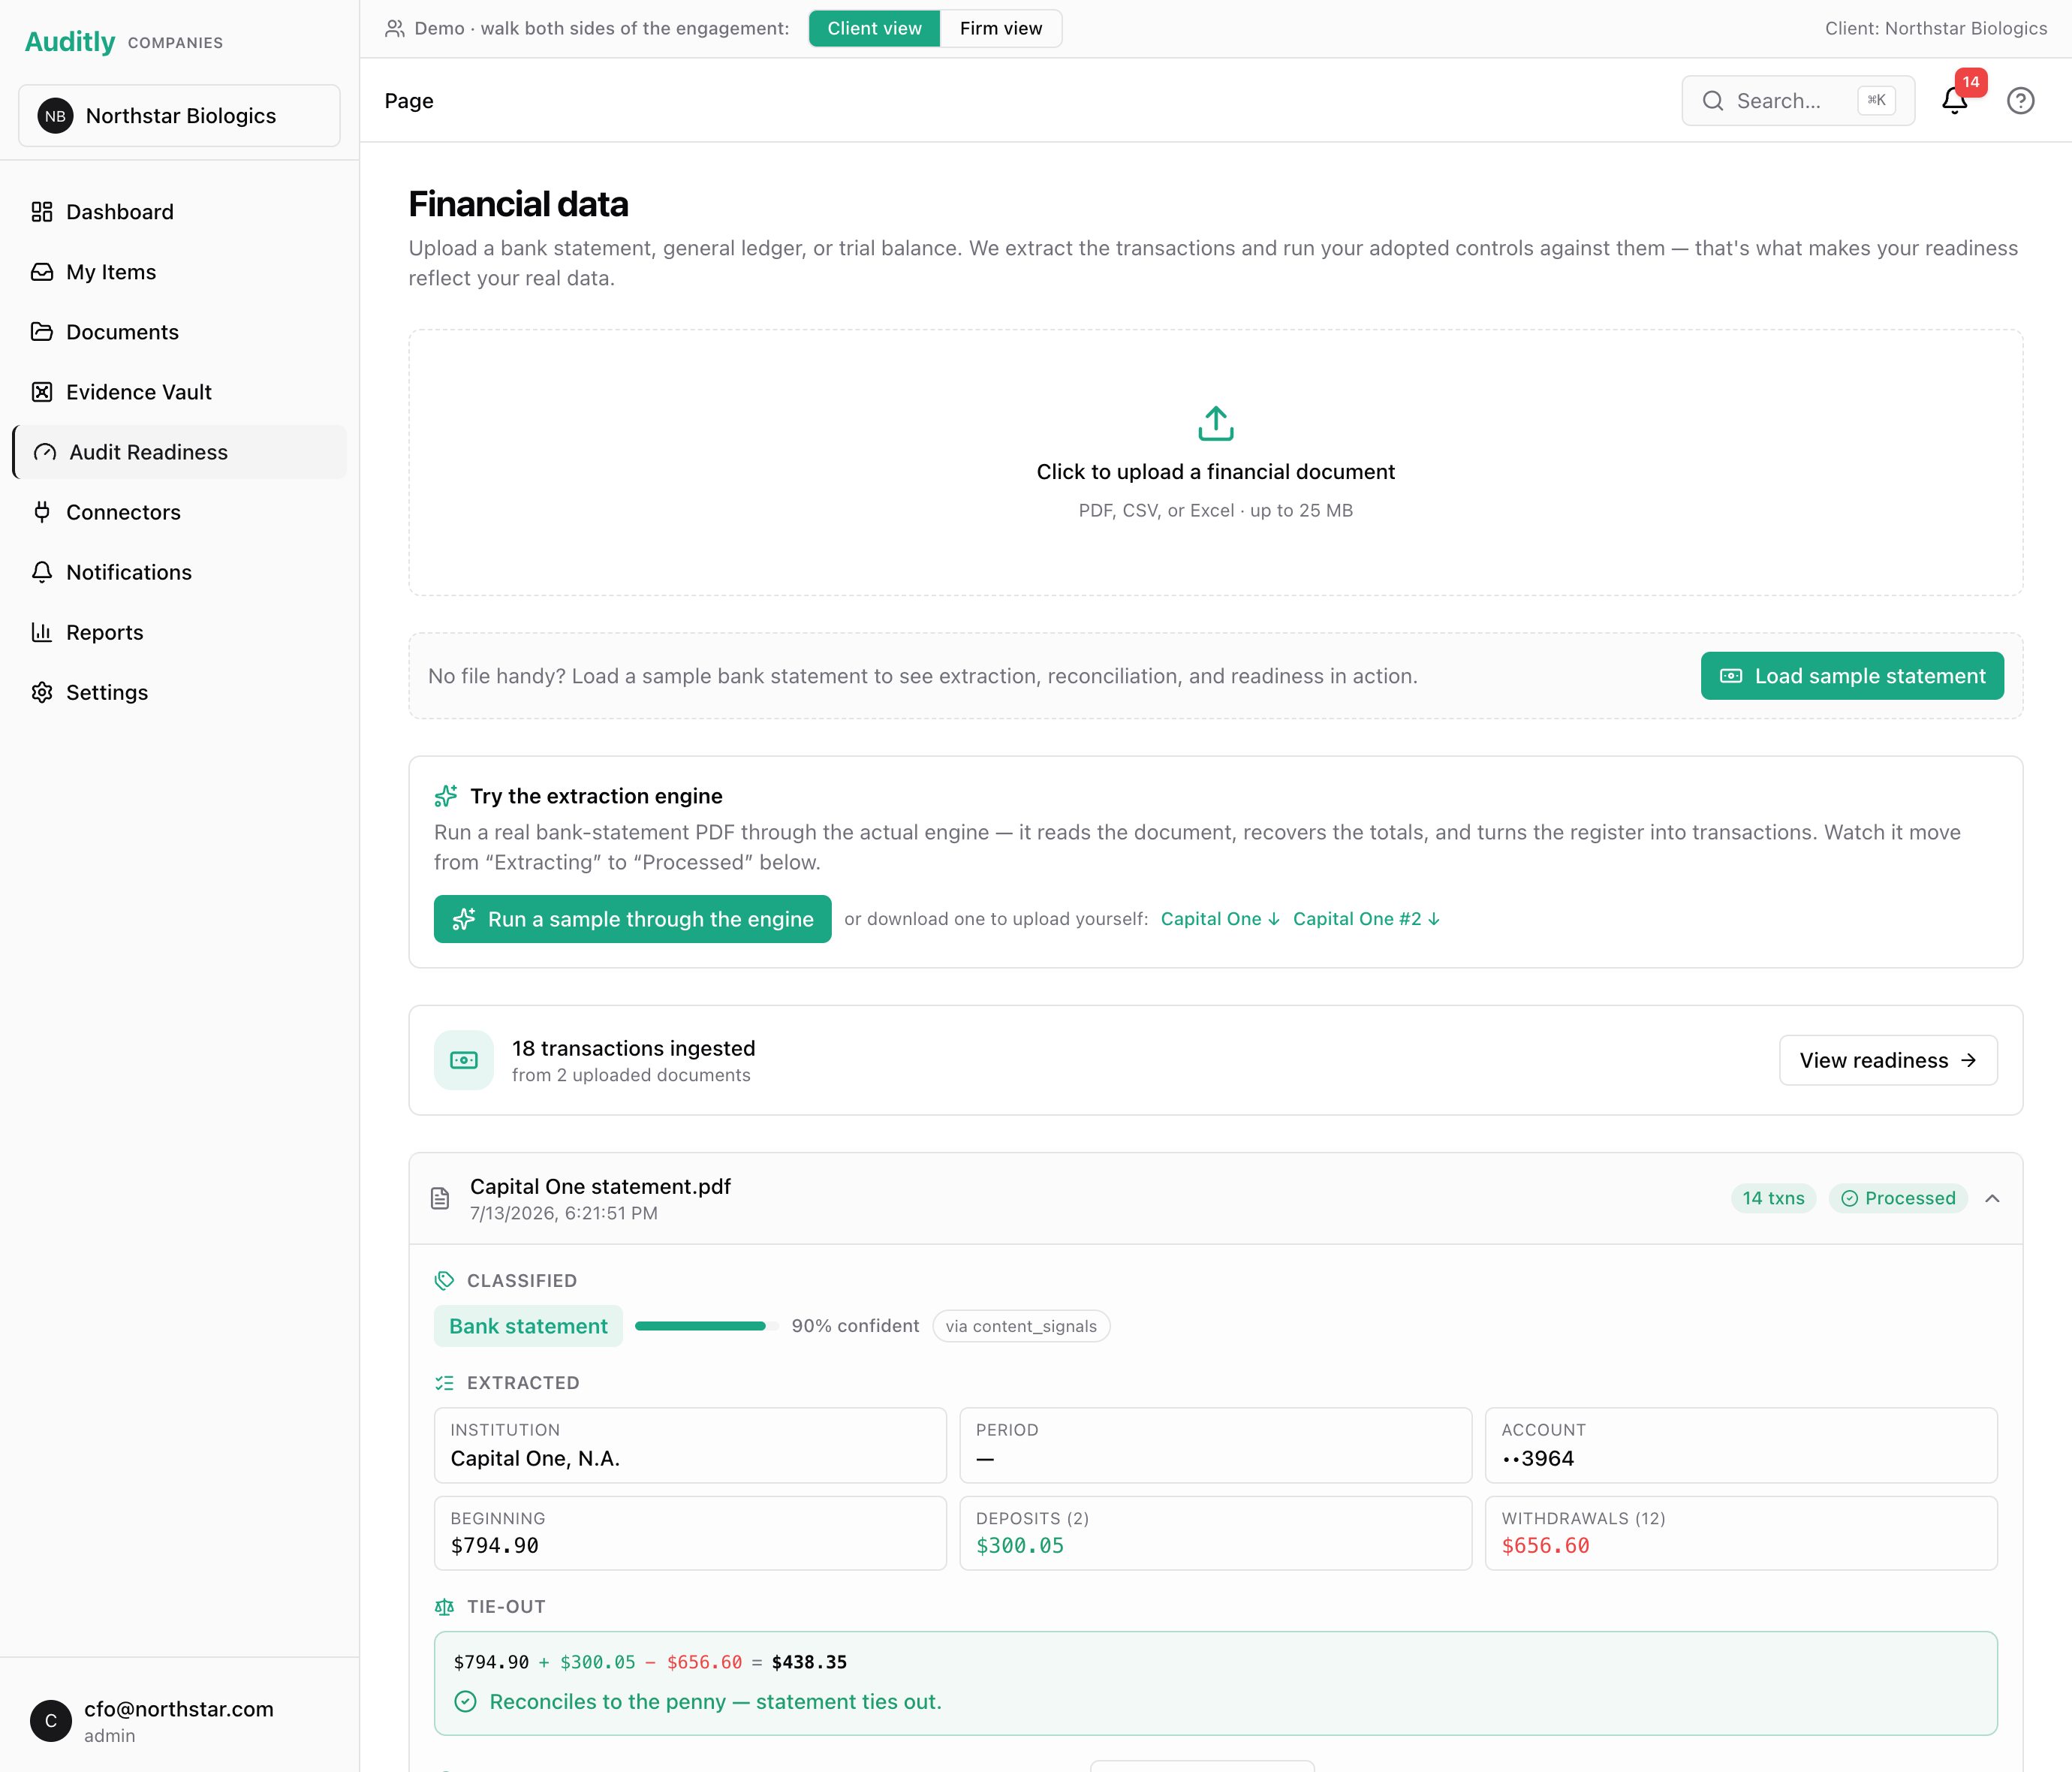
Task: Click the Settings gear icon
Action: pos(42,692)
